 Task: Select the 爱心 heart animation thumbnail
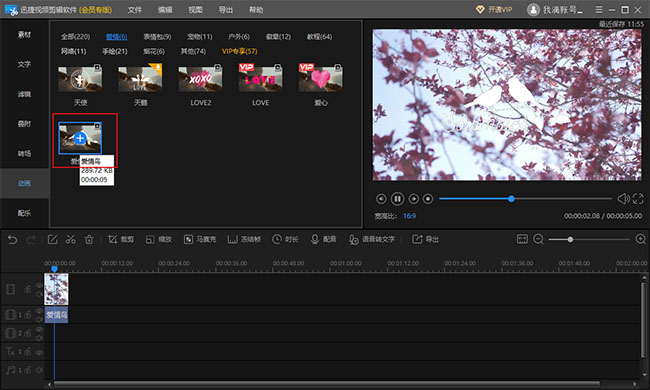(321, 78)
